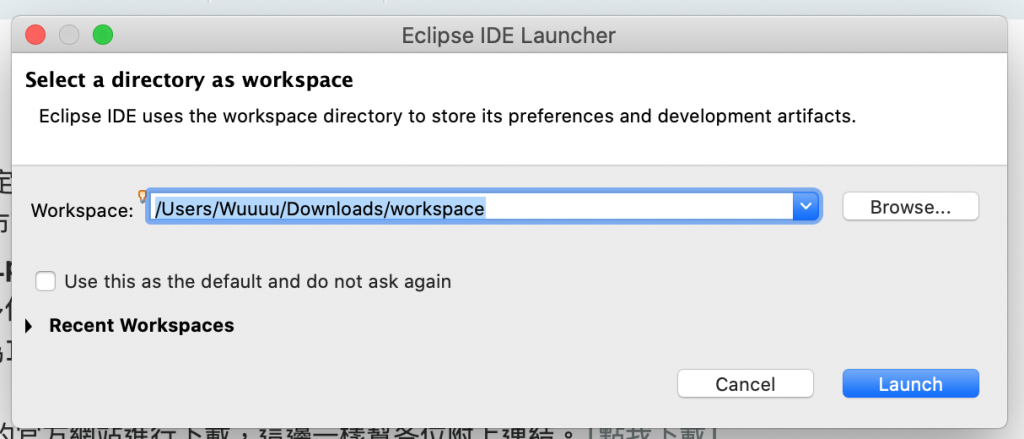This screenshot has height=439, width=1024.
Task: Click the workspace directory description sentence
Action: [447, 117]
